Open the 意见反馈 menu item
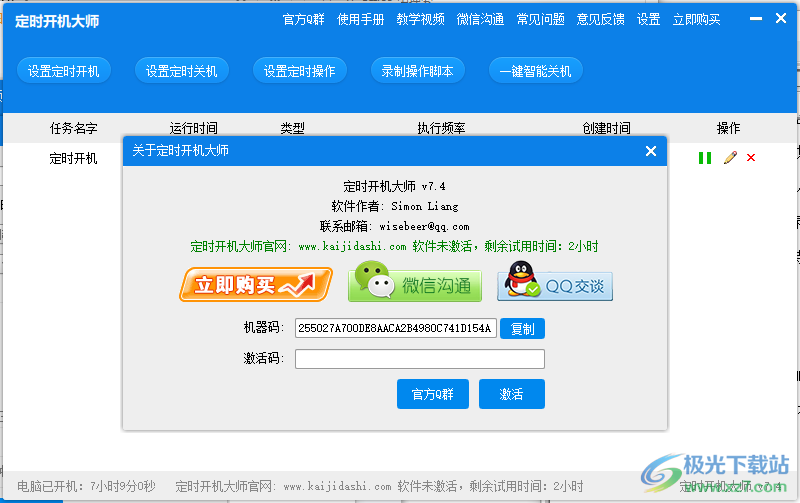800x503 pixels. 601,20
